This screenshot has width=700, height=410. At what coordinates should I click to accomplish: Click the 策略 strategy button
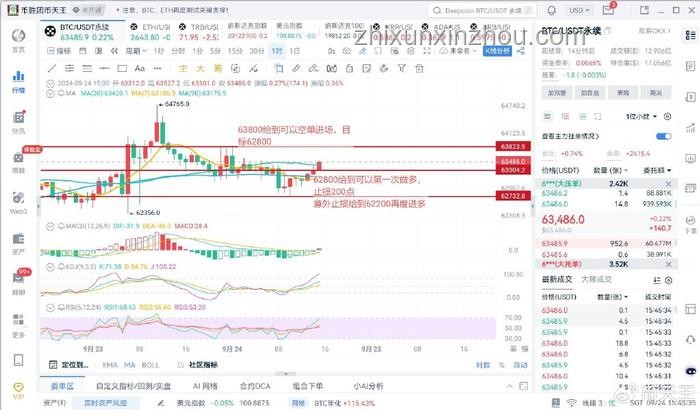pos(623,93)
